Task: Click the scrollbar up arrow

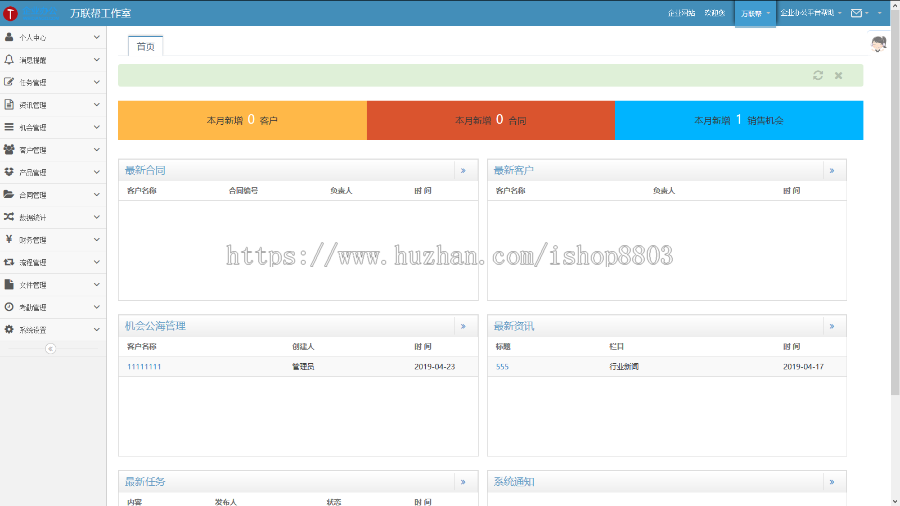Action: point(895,5)
